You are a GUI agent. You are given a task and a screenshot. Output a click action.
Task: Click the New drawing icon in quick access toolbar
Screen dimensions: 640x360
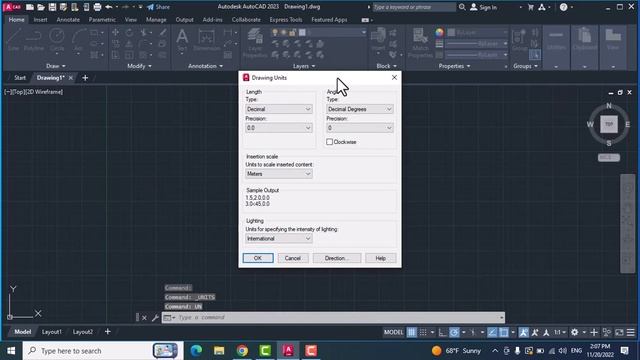point(30,7)
